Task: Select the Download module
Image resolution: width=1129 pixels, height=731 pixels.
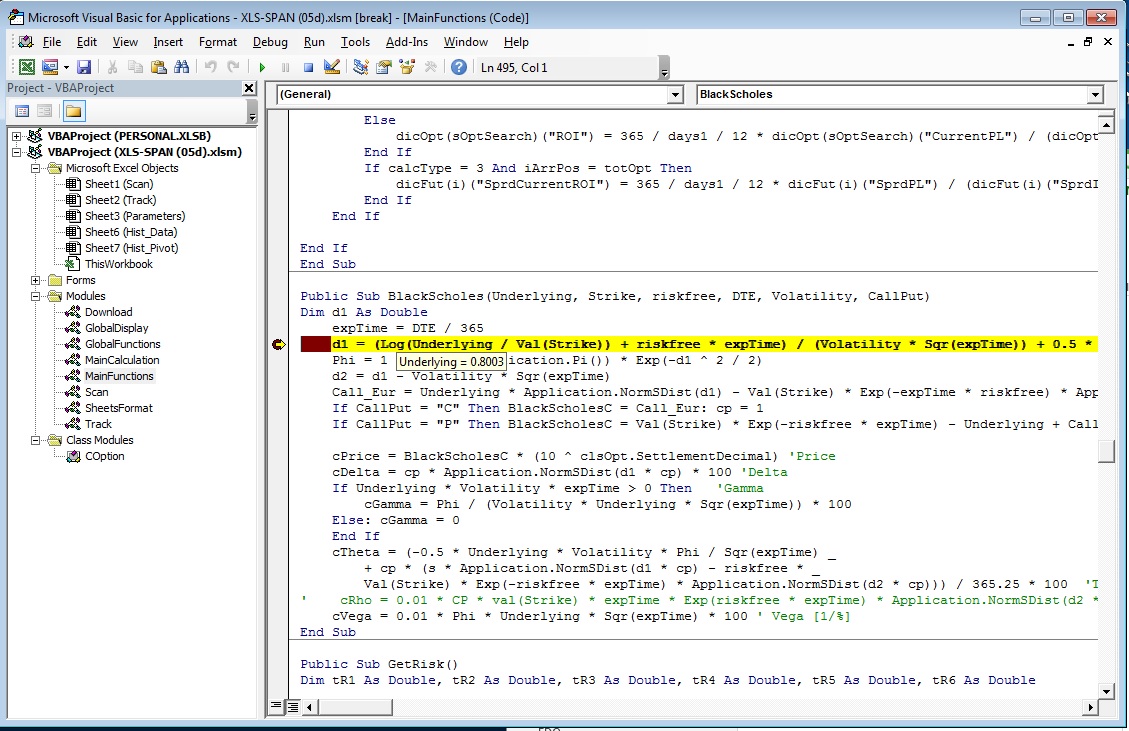Action: tap(108, 312)
